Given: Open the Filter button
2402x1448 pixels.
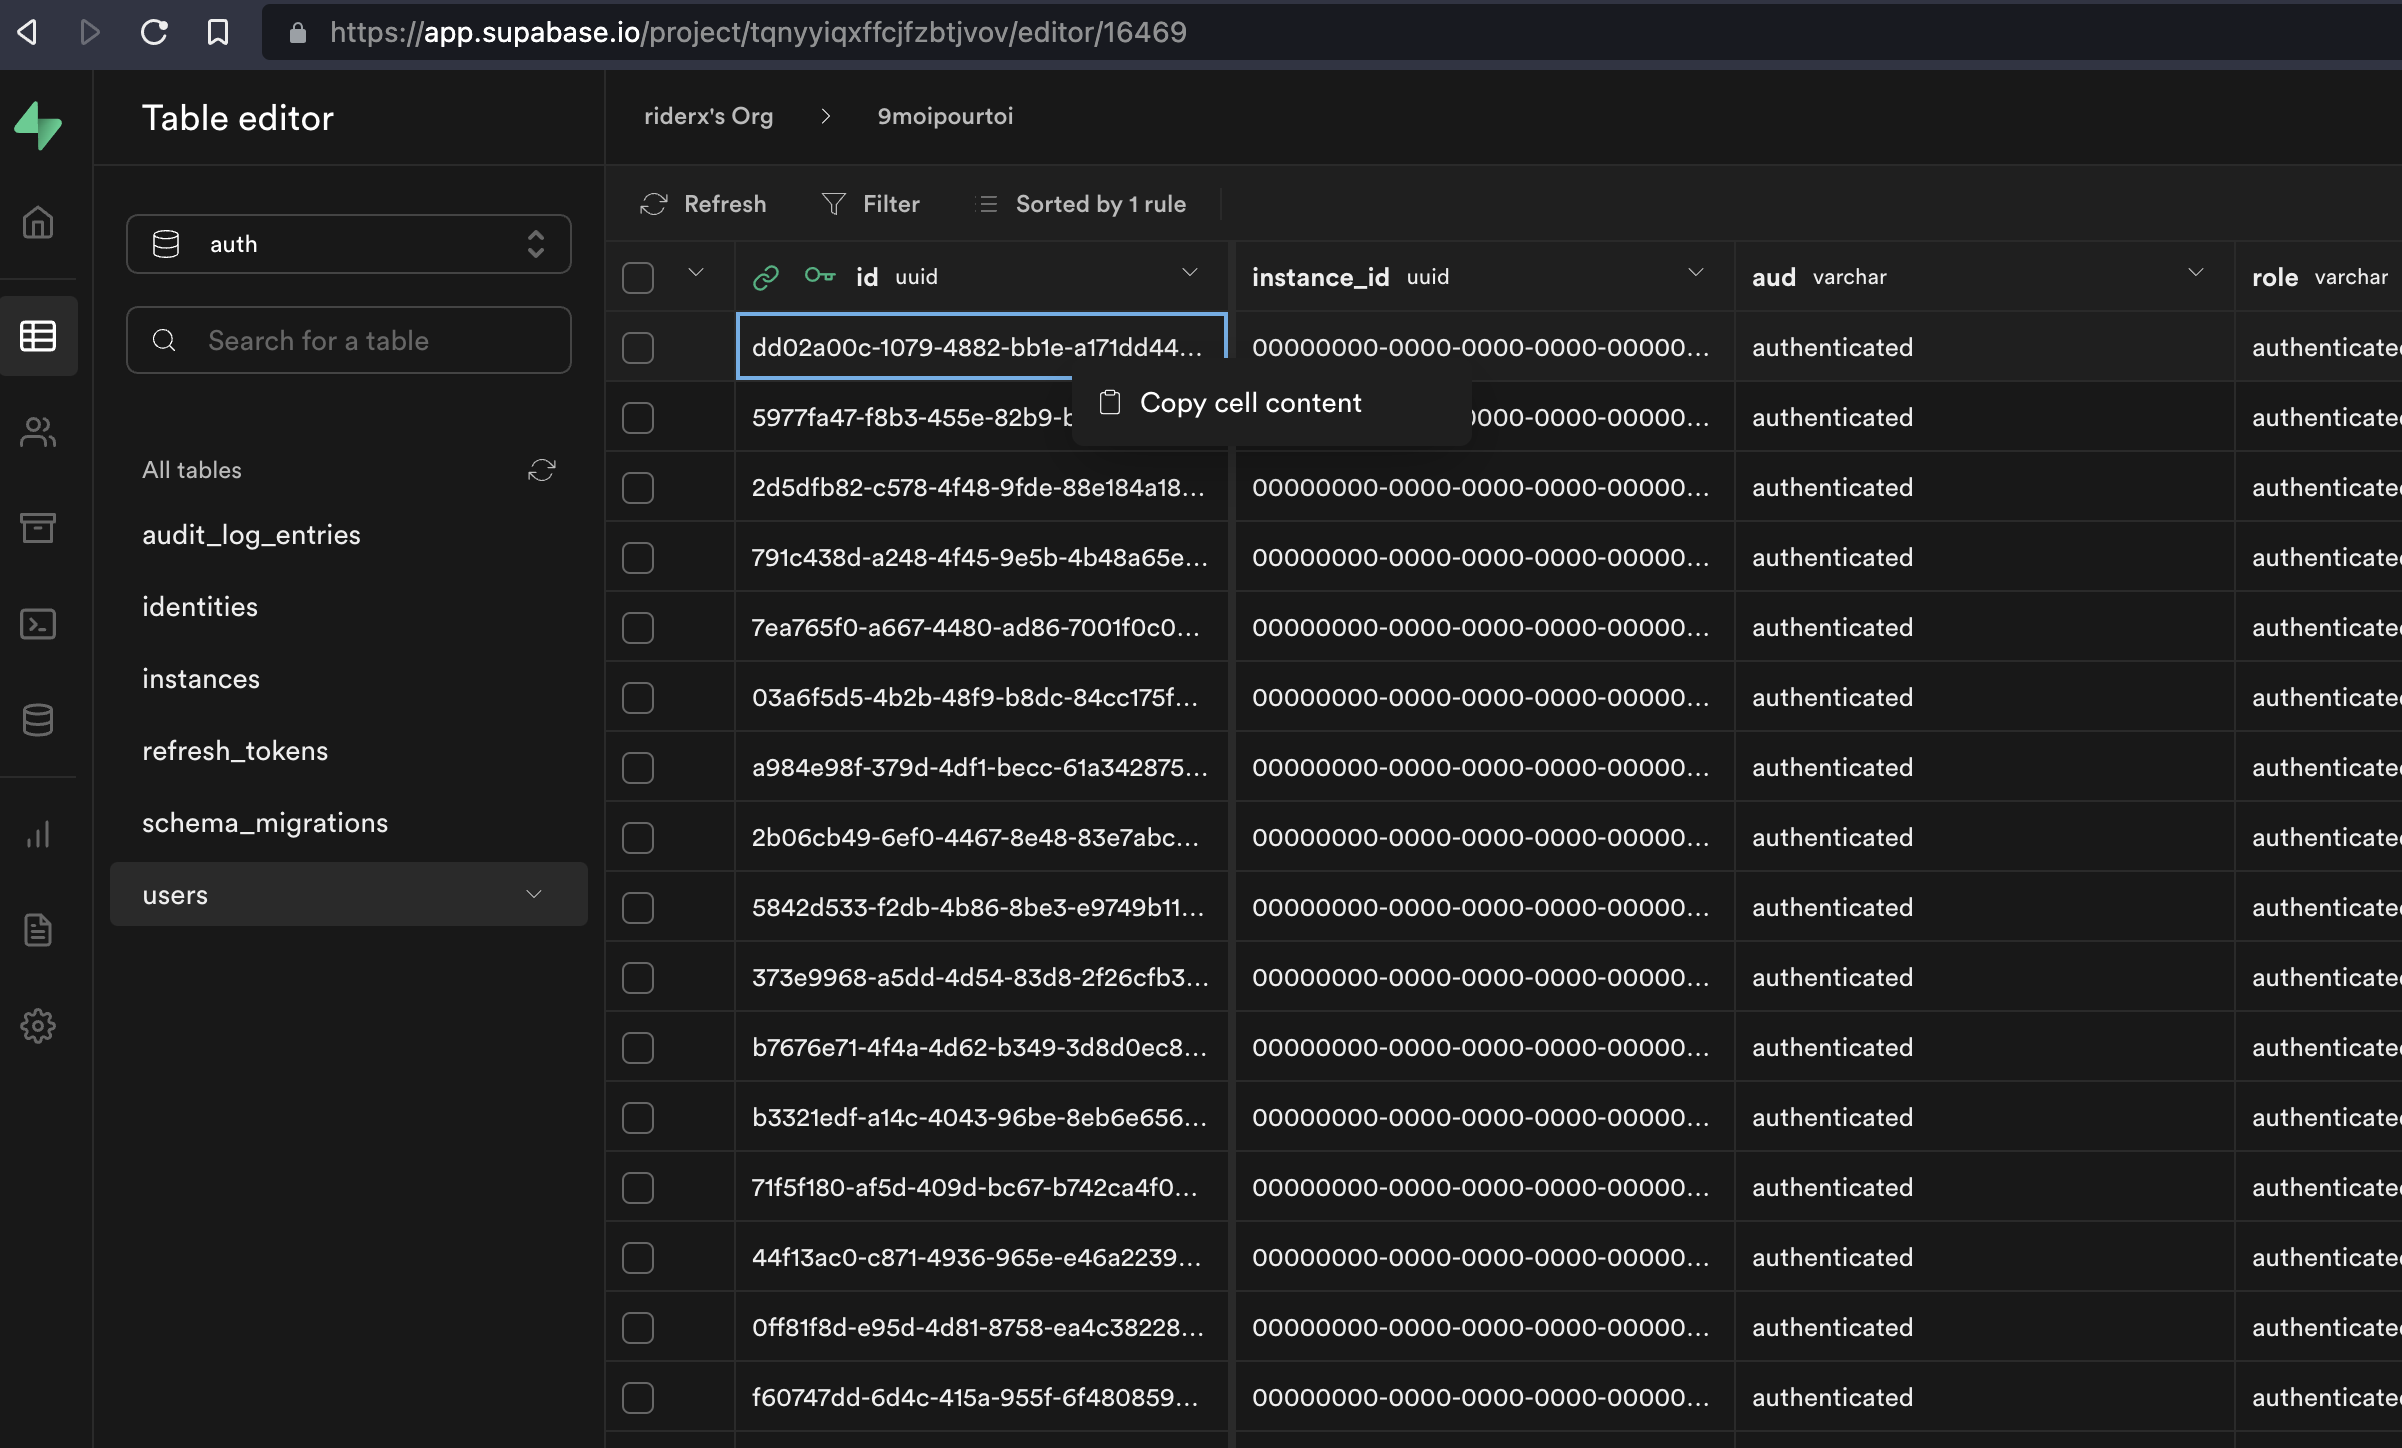Looking at the screenshot, I should [x=870, y=204].
